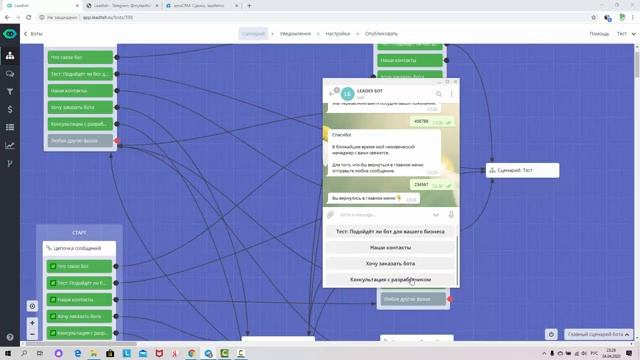Switch to the second browser tab

pos(122,6)
